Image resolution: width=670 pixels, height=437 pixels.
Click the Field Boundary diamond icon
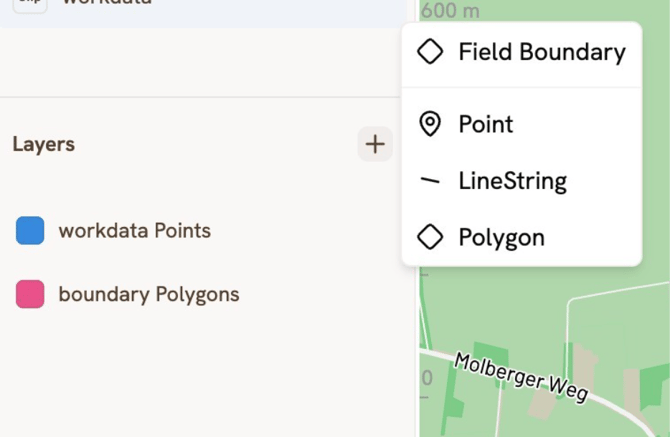[x=430, y=52]
